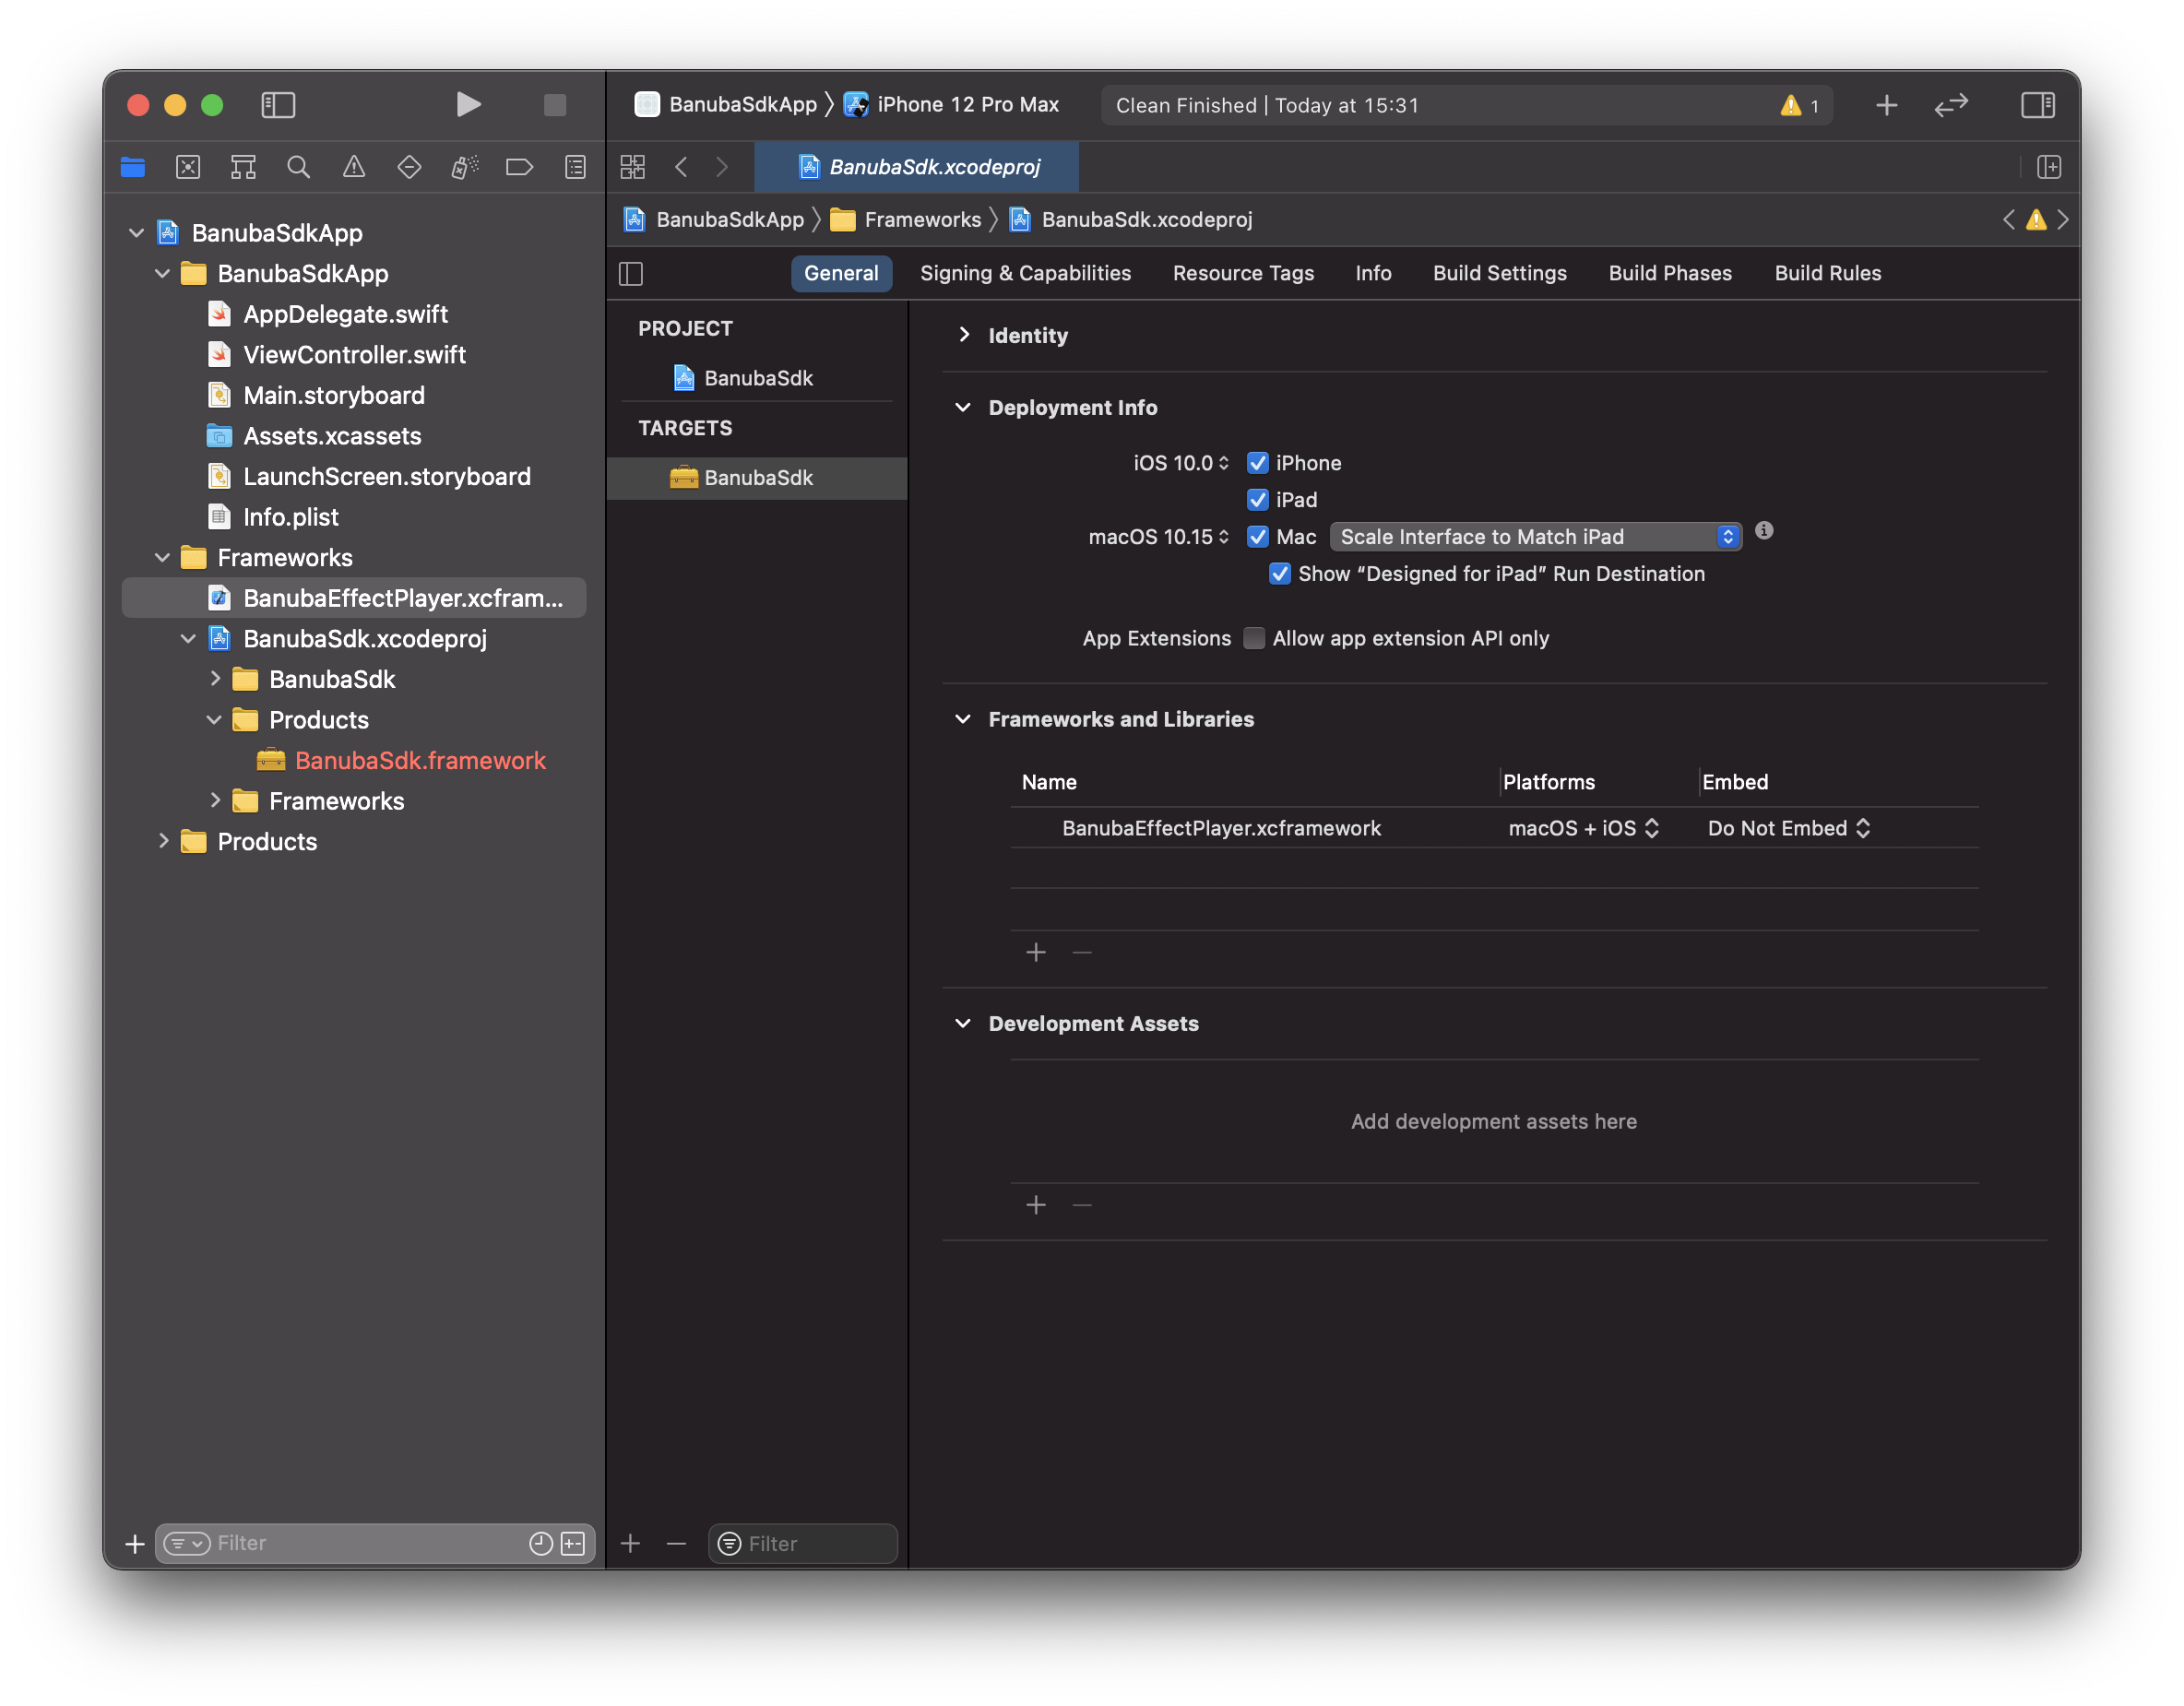Viewport: 2184px width, 1706px height.
Task: Remove framework with minus under Frameworks and Libraries
Action: point(1082,952)
